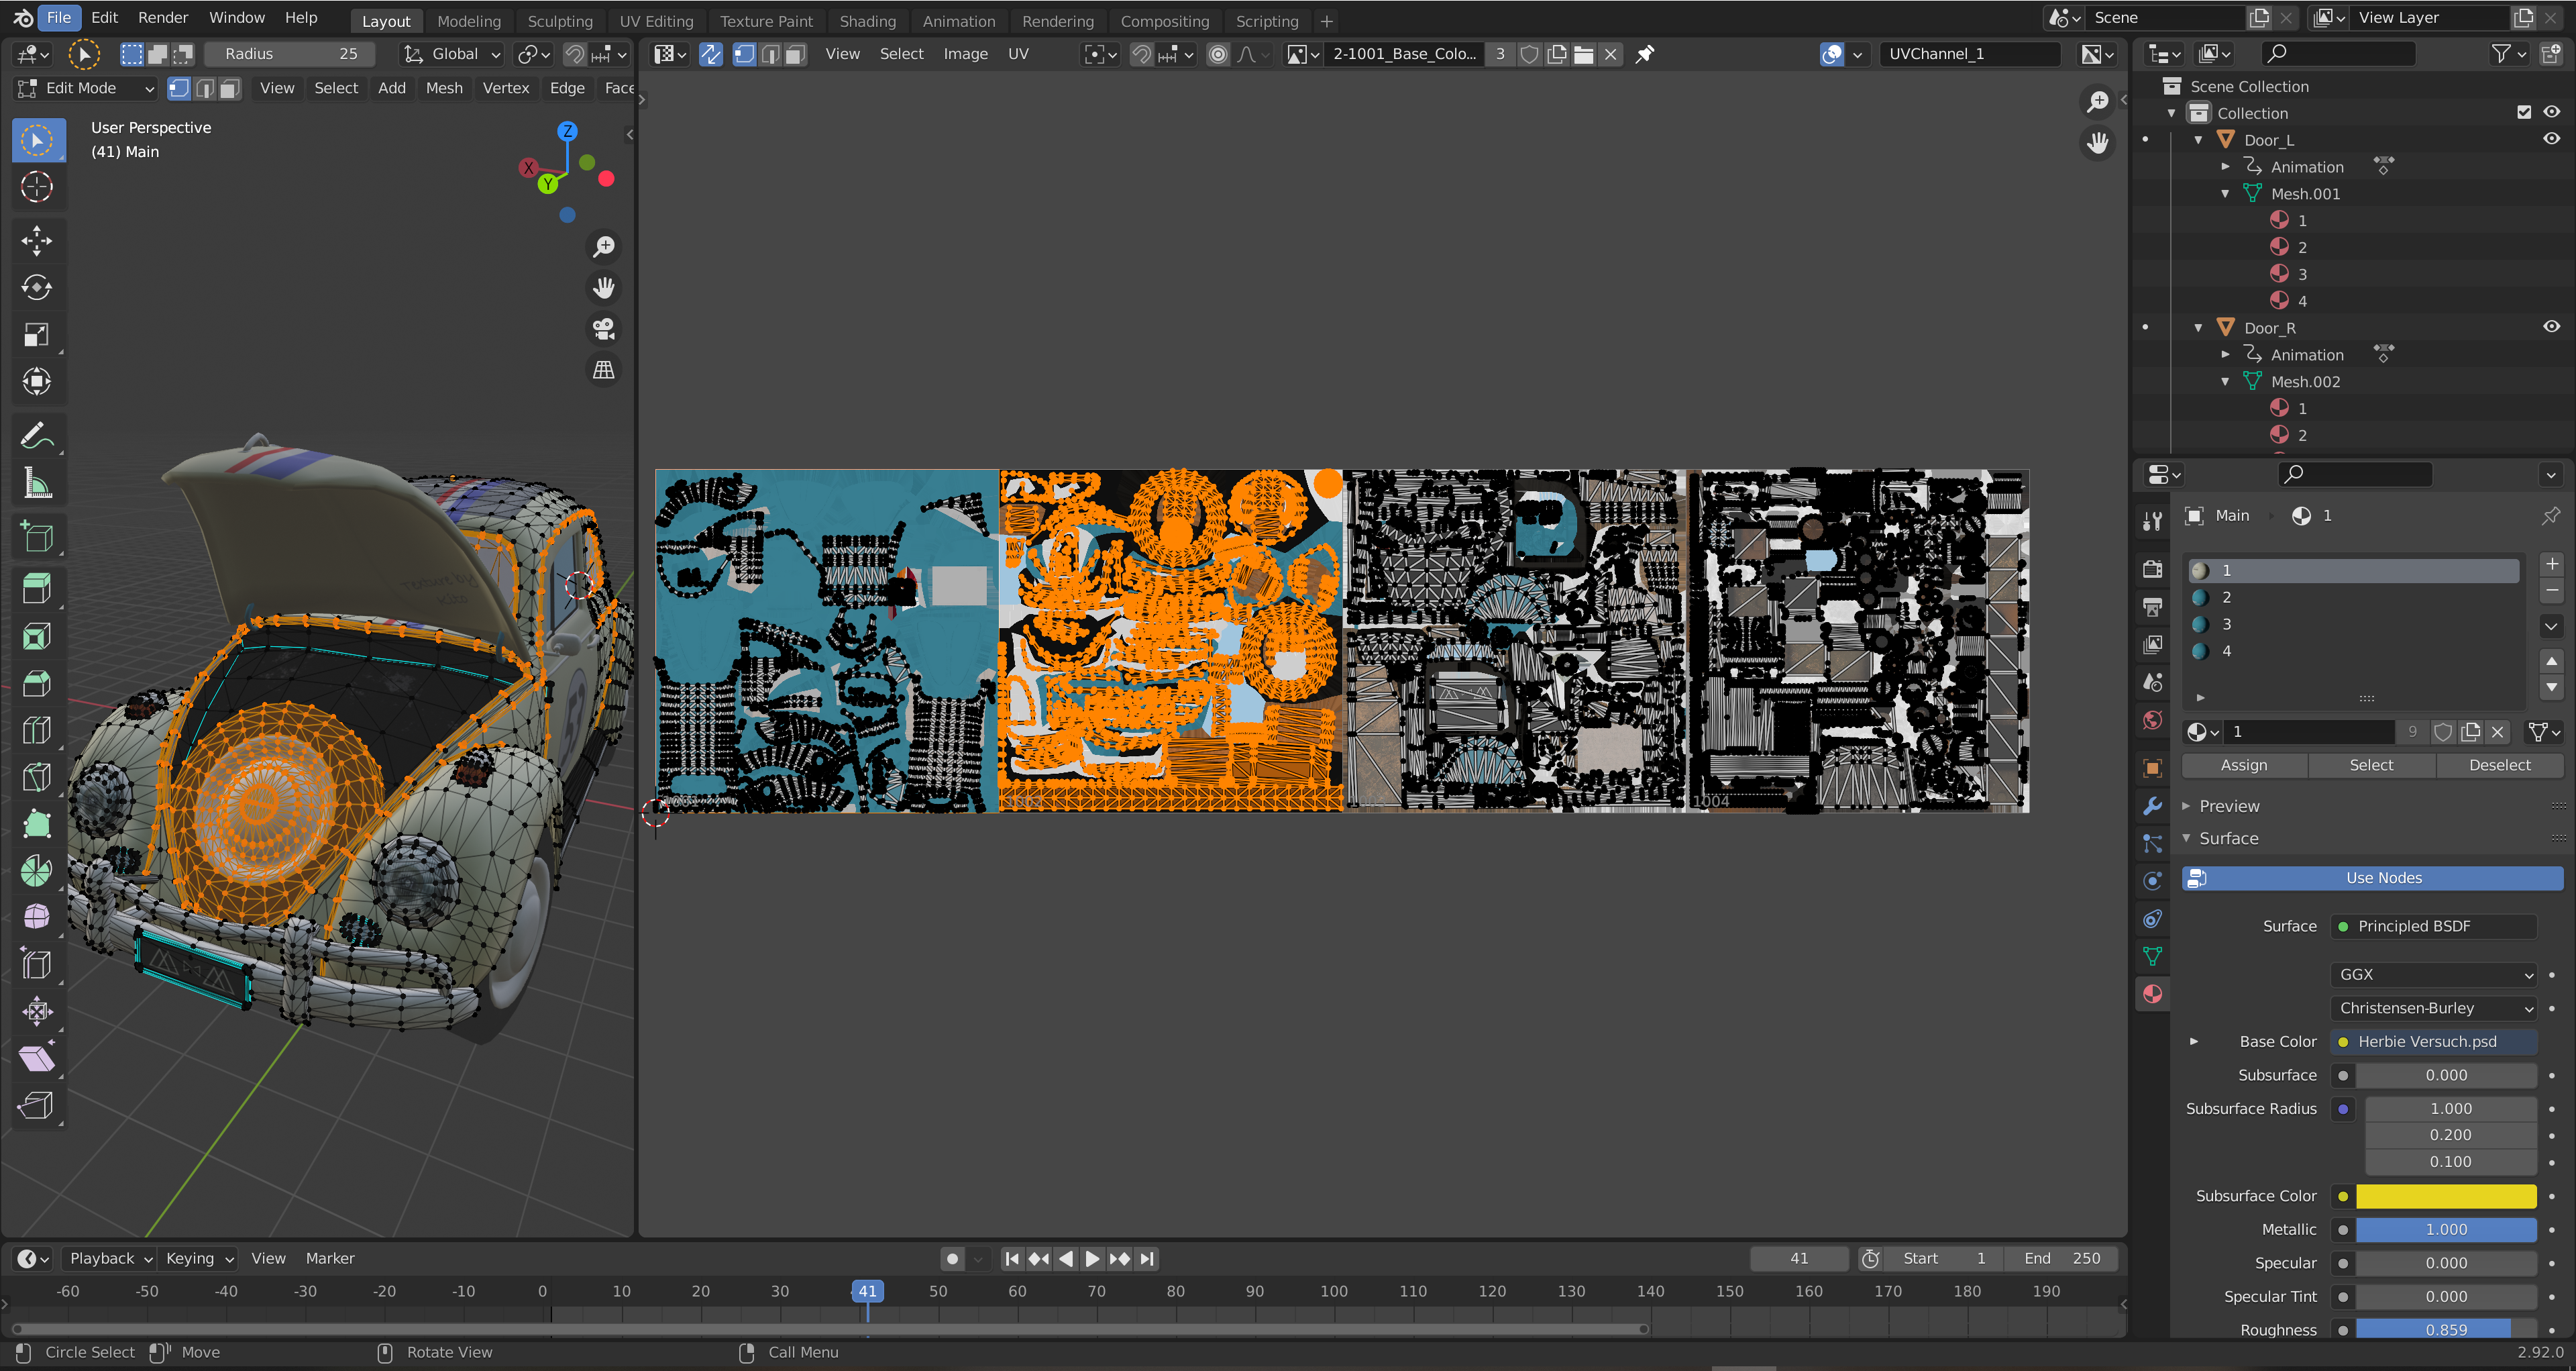Activate the Annotate pencil tool
Screen dimensions: 2576x1371
click(37, 436)
